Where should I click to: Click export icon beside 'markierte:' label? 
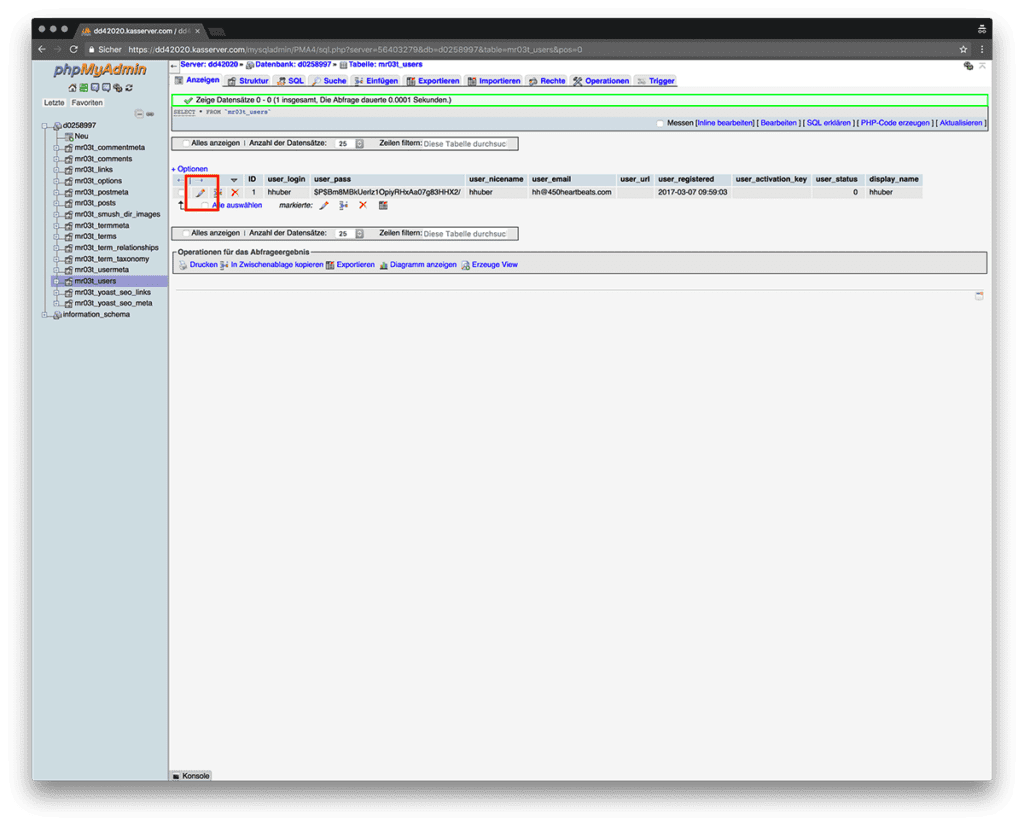(383, 205)
